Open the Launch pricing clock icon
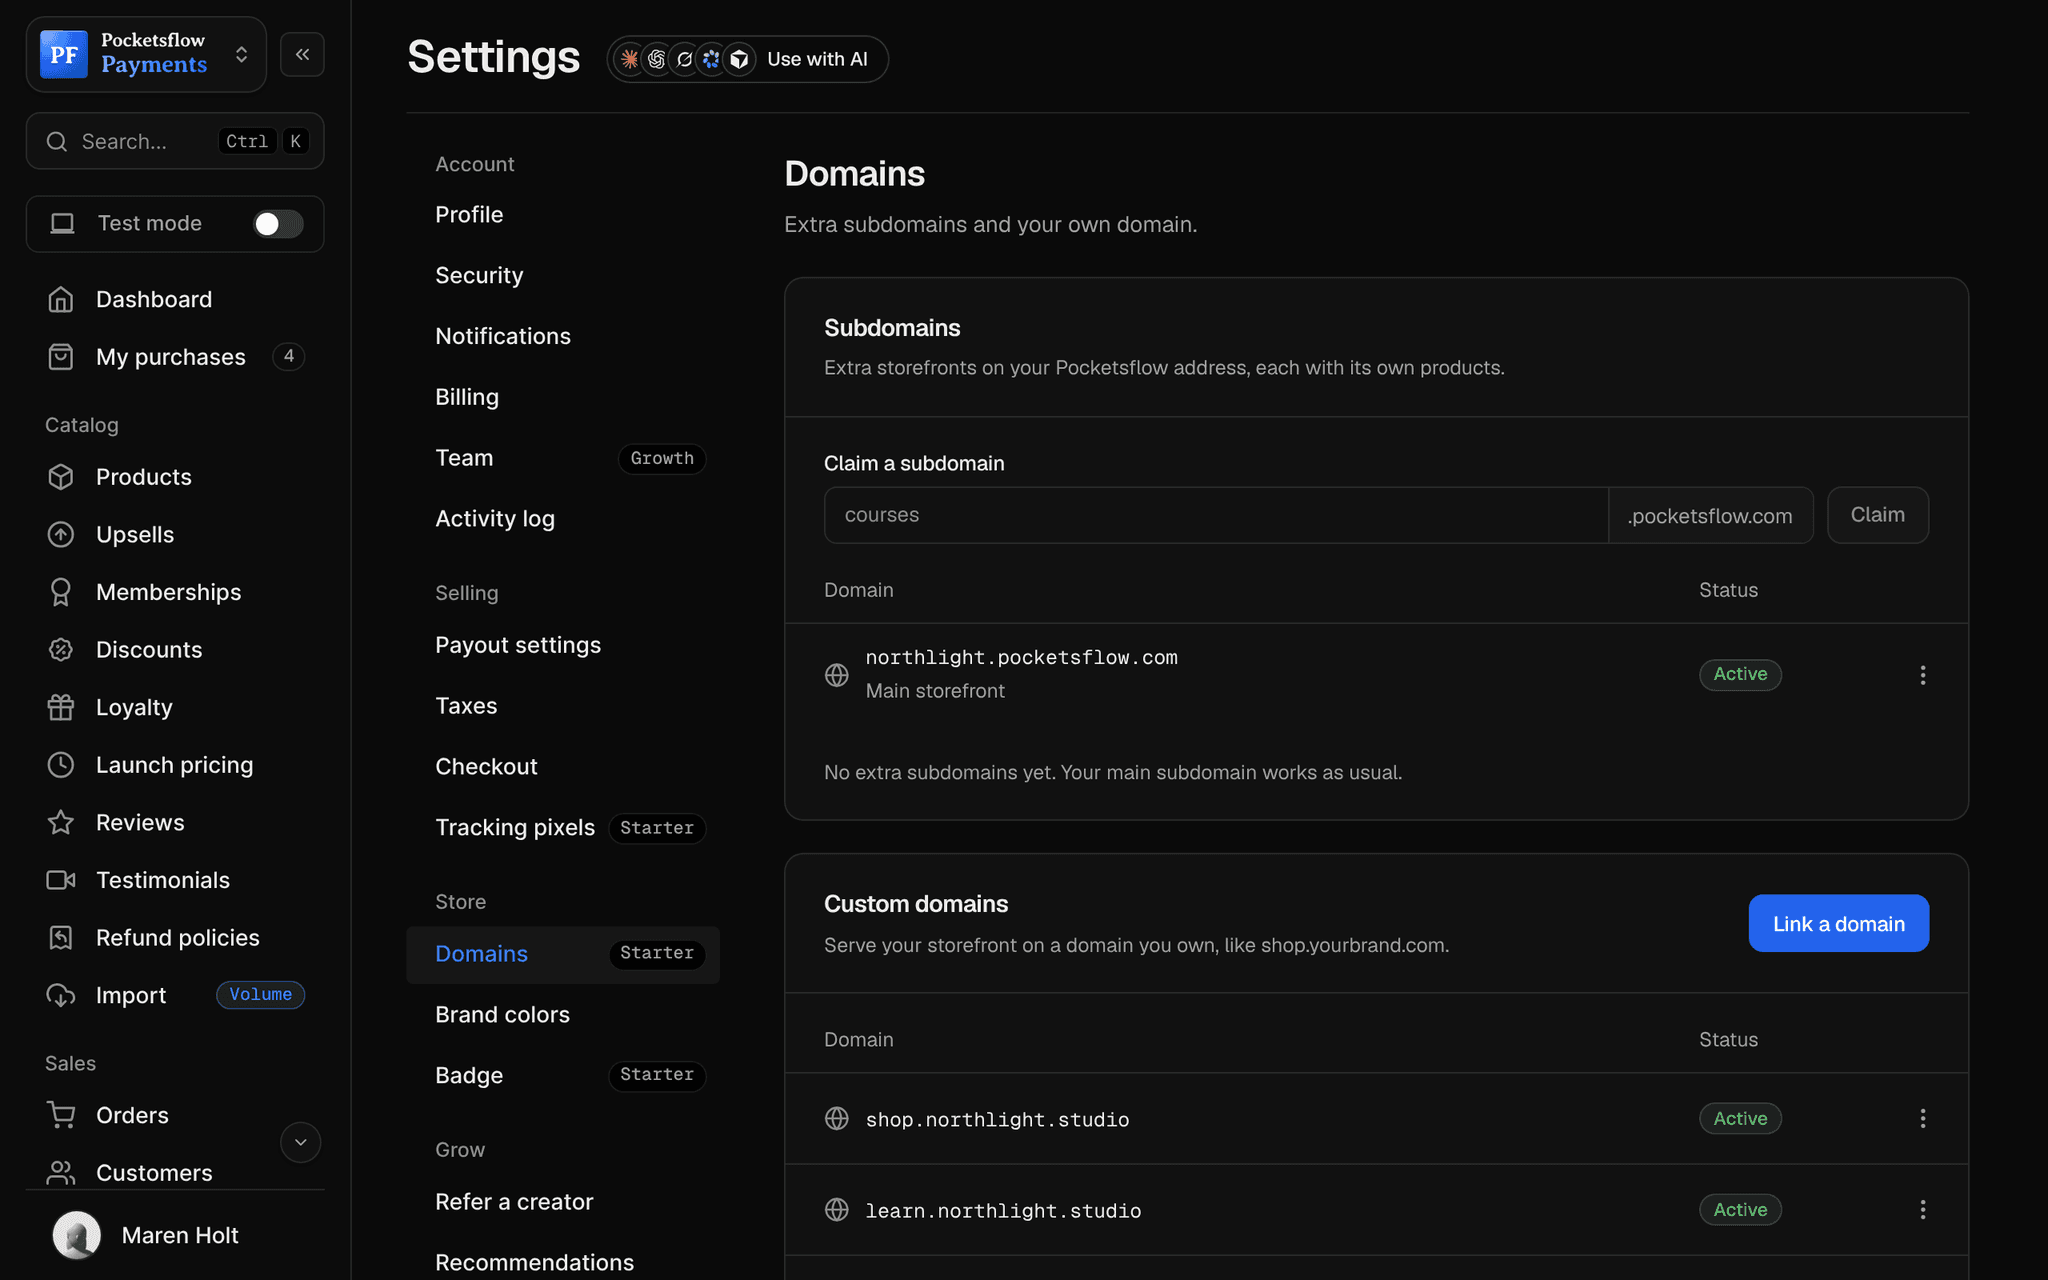This screenshot has width=2048, height=1280. (61, 765)
